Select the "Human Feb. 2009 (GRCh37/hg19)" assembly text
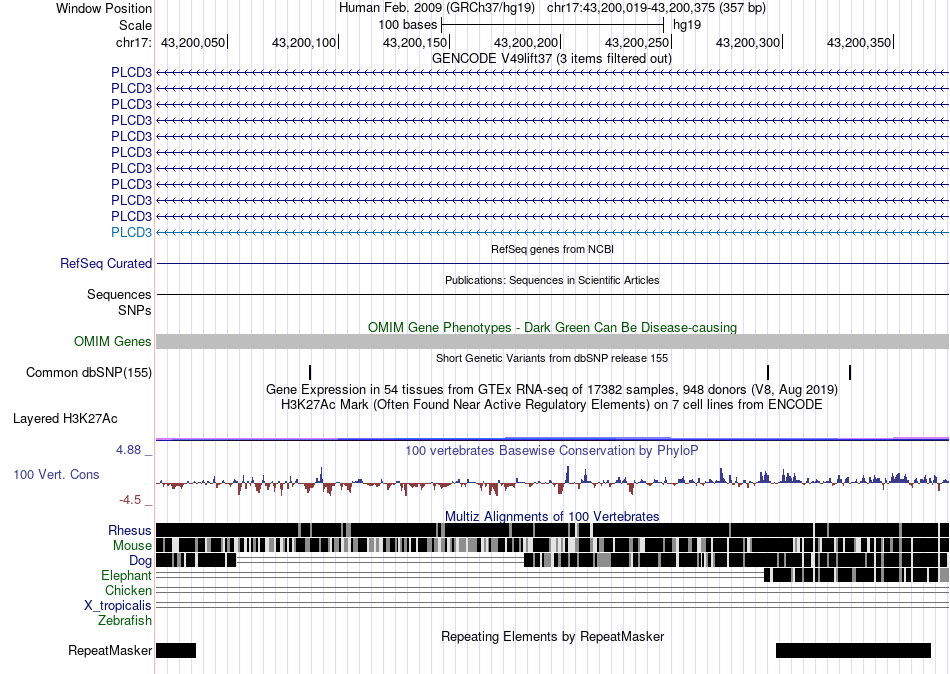950x674 pixels. [x=437, y=8]
